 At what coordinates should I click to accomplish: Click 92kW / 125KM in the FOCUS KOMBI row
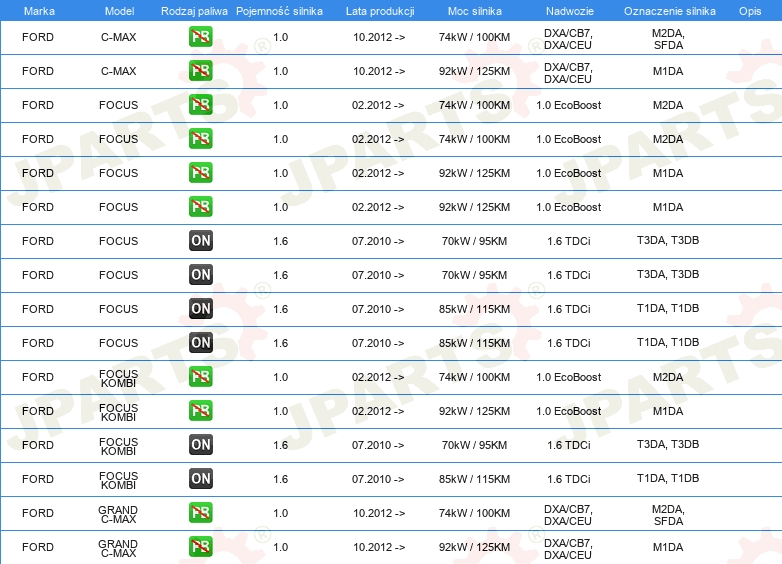[474, 411]
